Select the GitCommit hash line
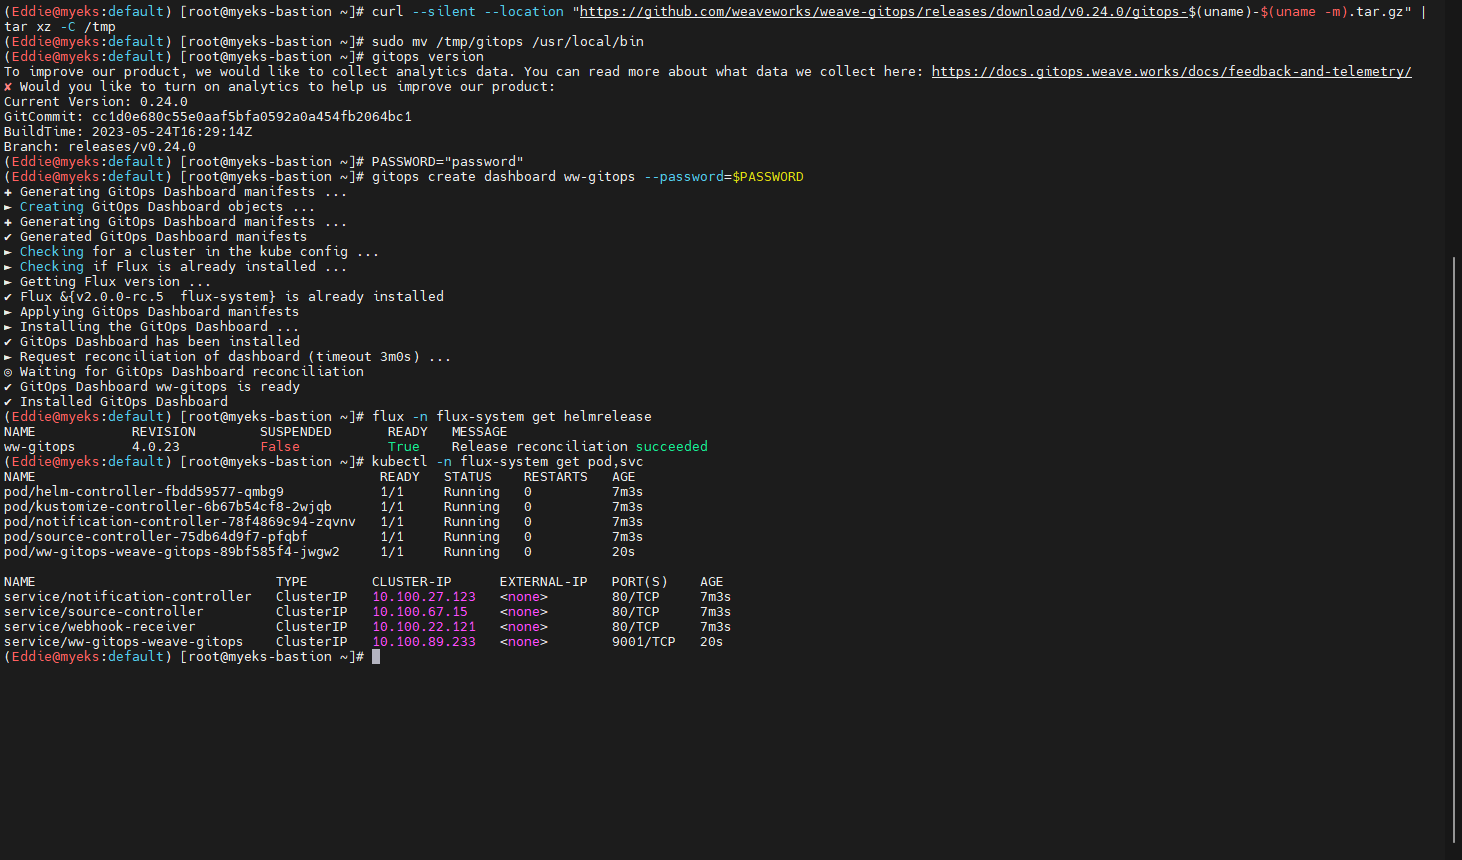This screenshot has width=1462, height=860. pyautogui.click(x=208, y=117)
